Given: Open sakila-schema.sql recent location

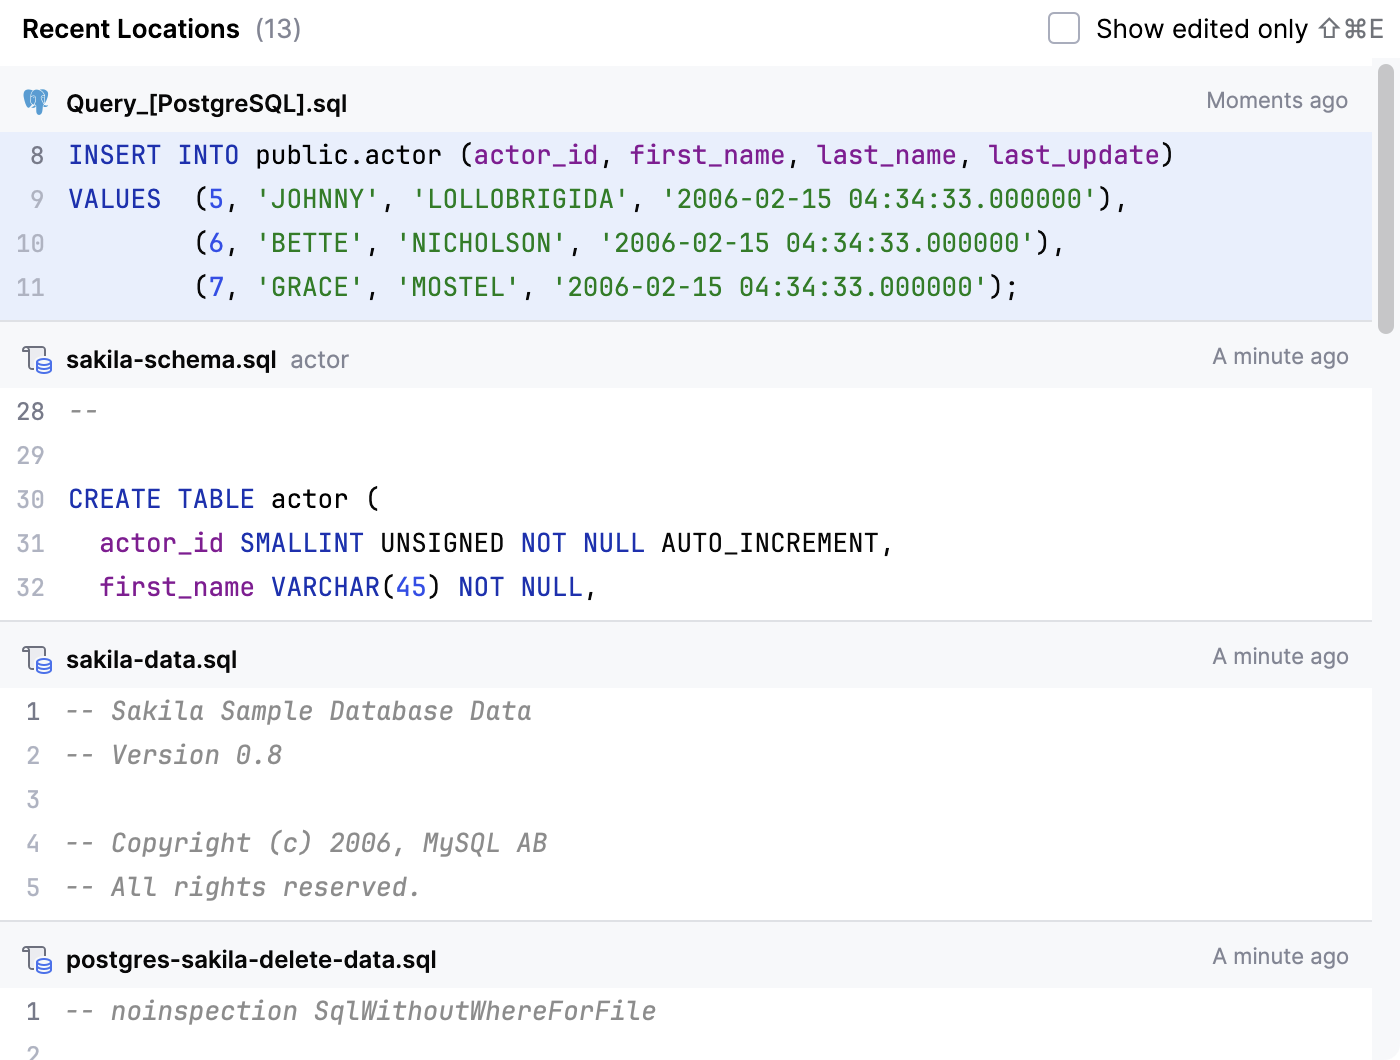Looking at the screenshot, I should 171,360.
